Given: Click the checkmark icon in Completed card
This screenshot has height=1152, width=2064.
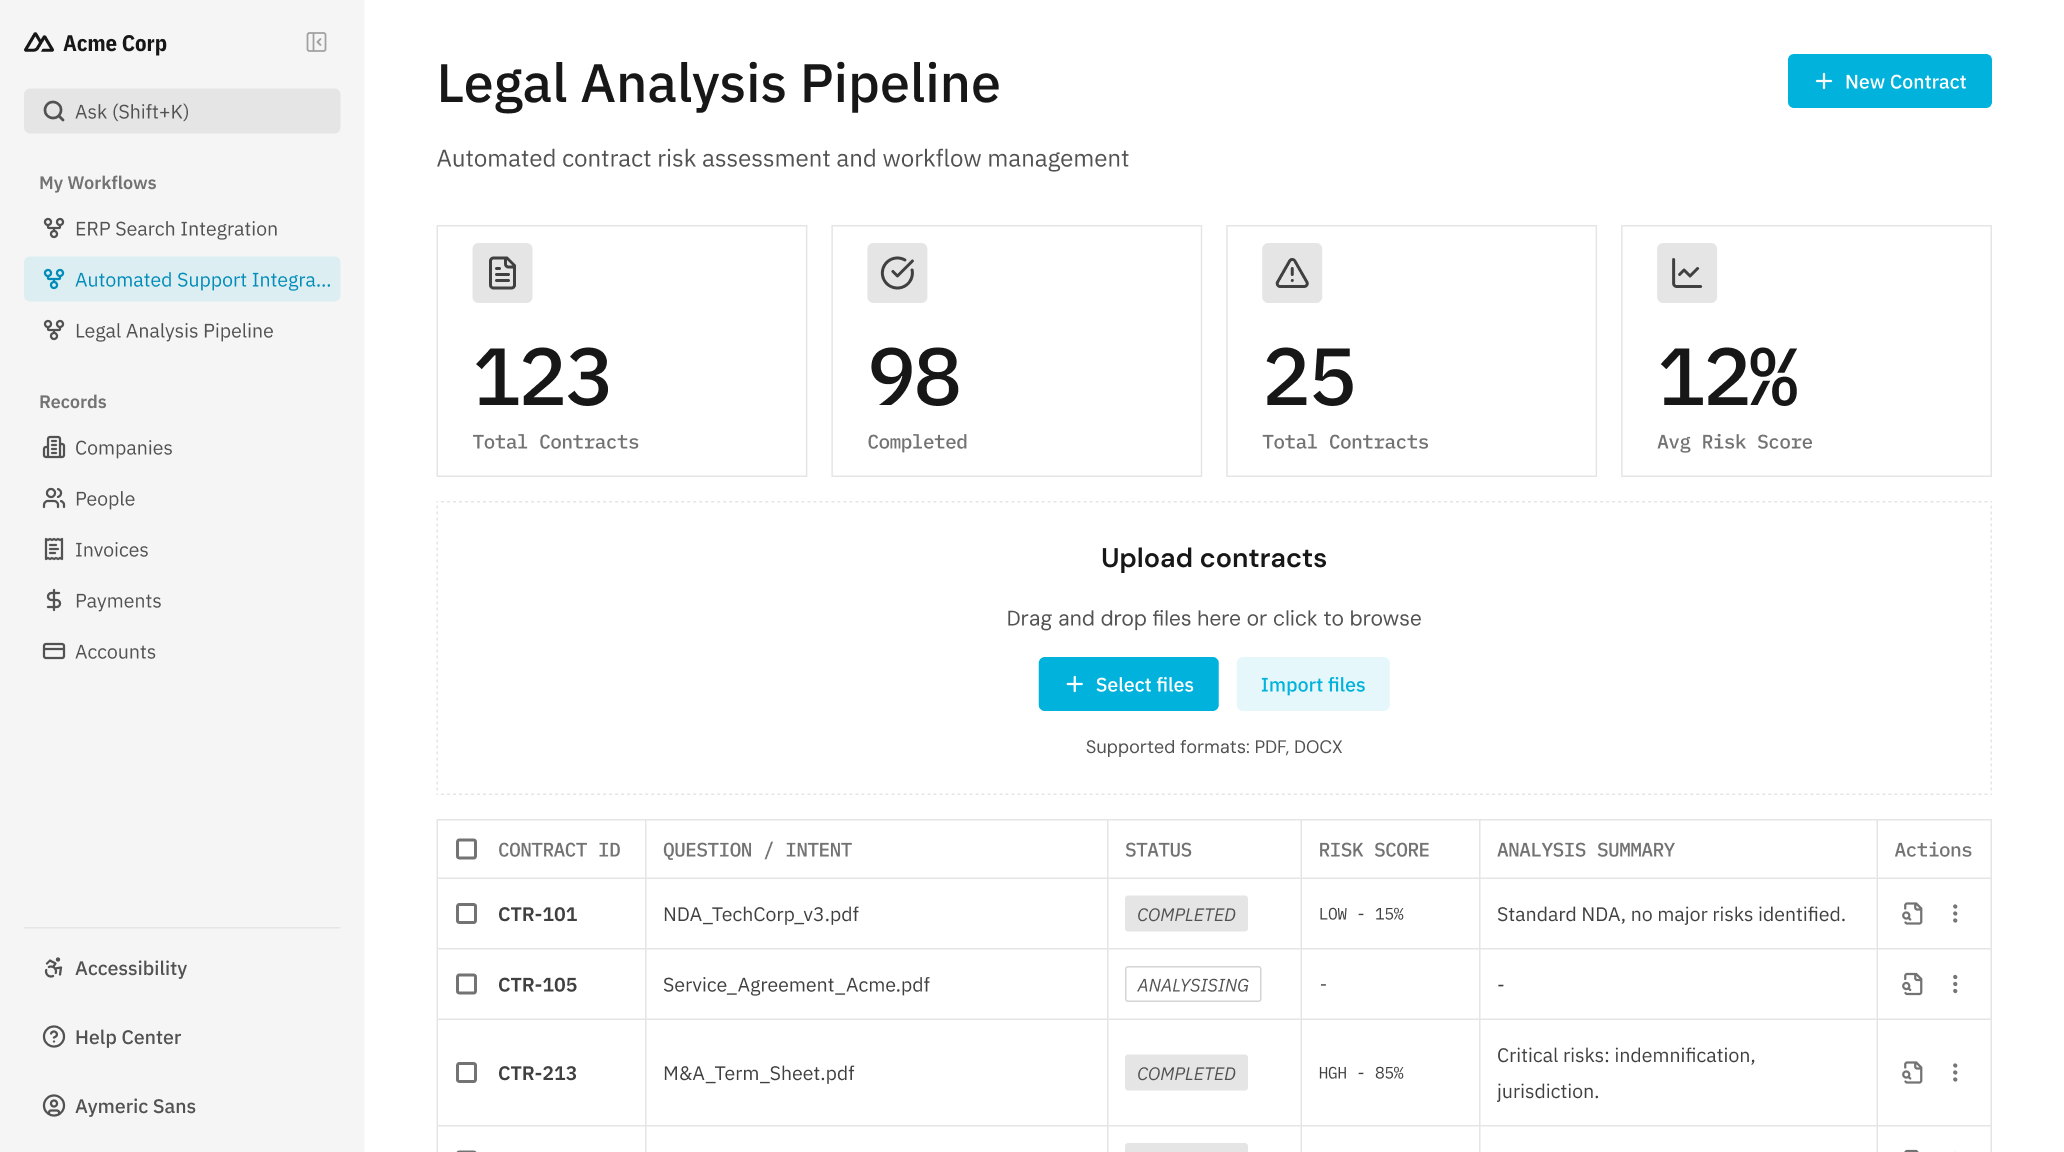Looking at the screenshot, I should [897, 273].
